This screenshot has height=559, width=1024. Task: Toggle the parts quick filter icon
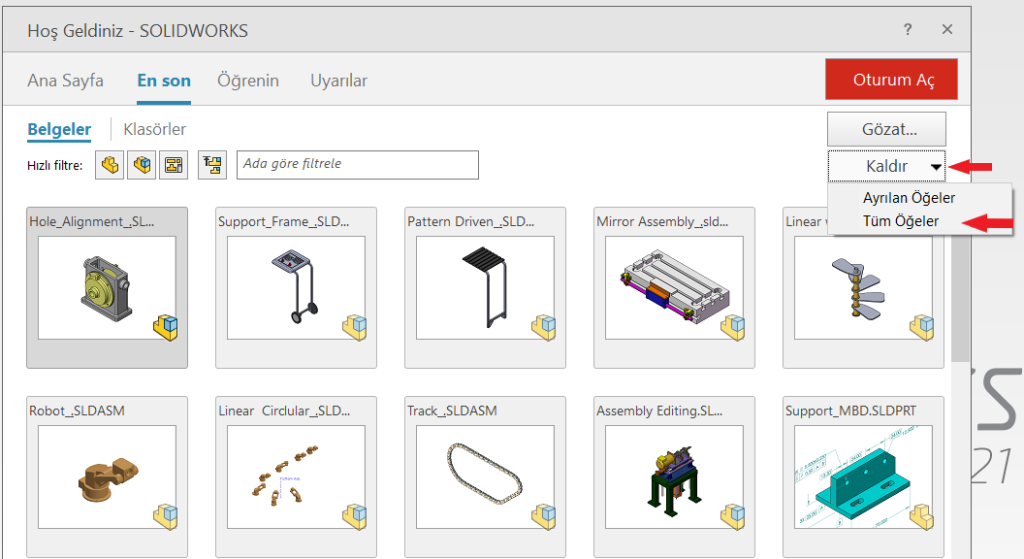(x=109, y=165)
